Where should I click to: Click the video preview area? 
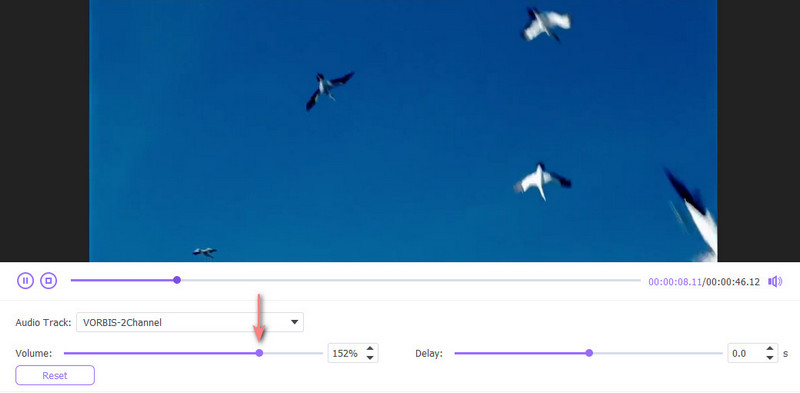pyautogui.click(x=403, y=131)
